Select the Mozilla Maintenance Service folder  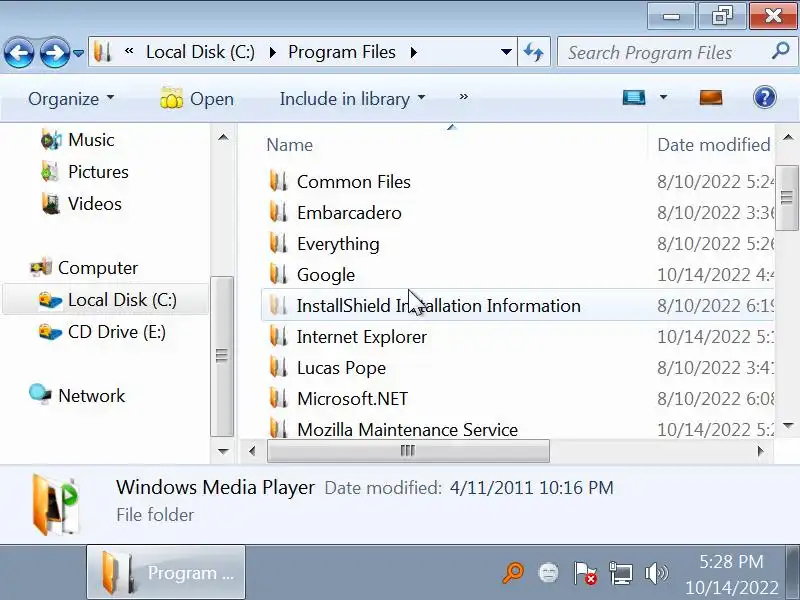[408, 430]
